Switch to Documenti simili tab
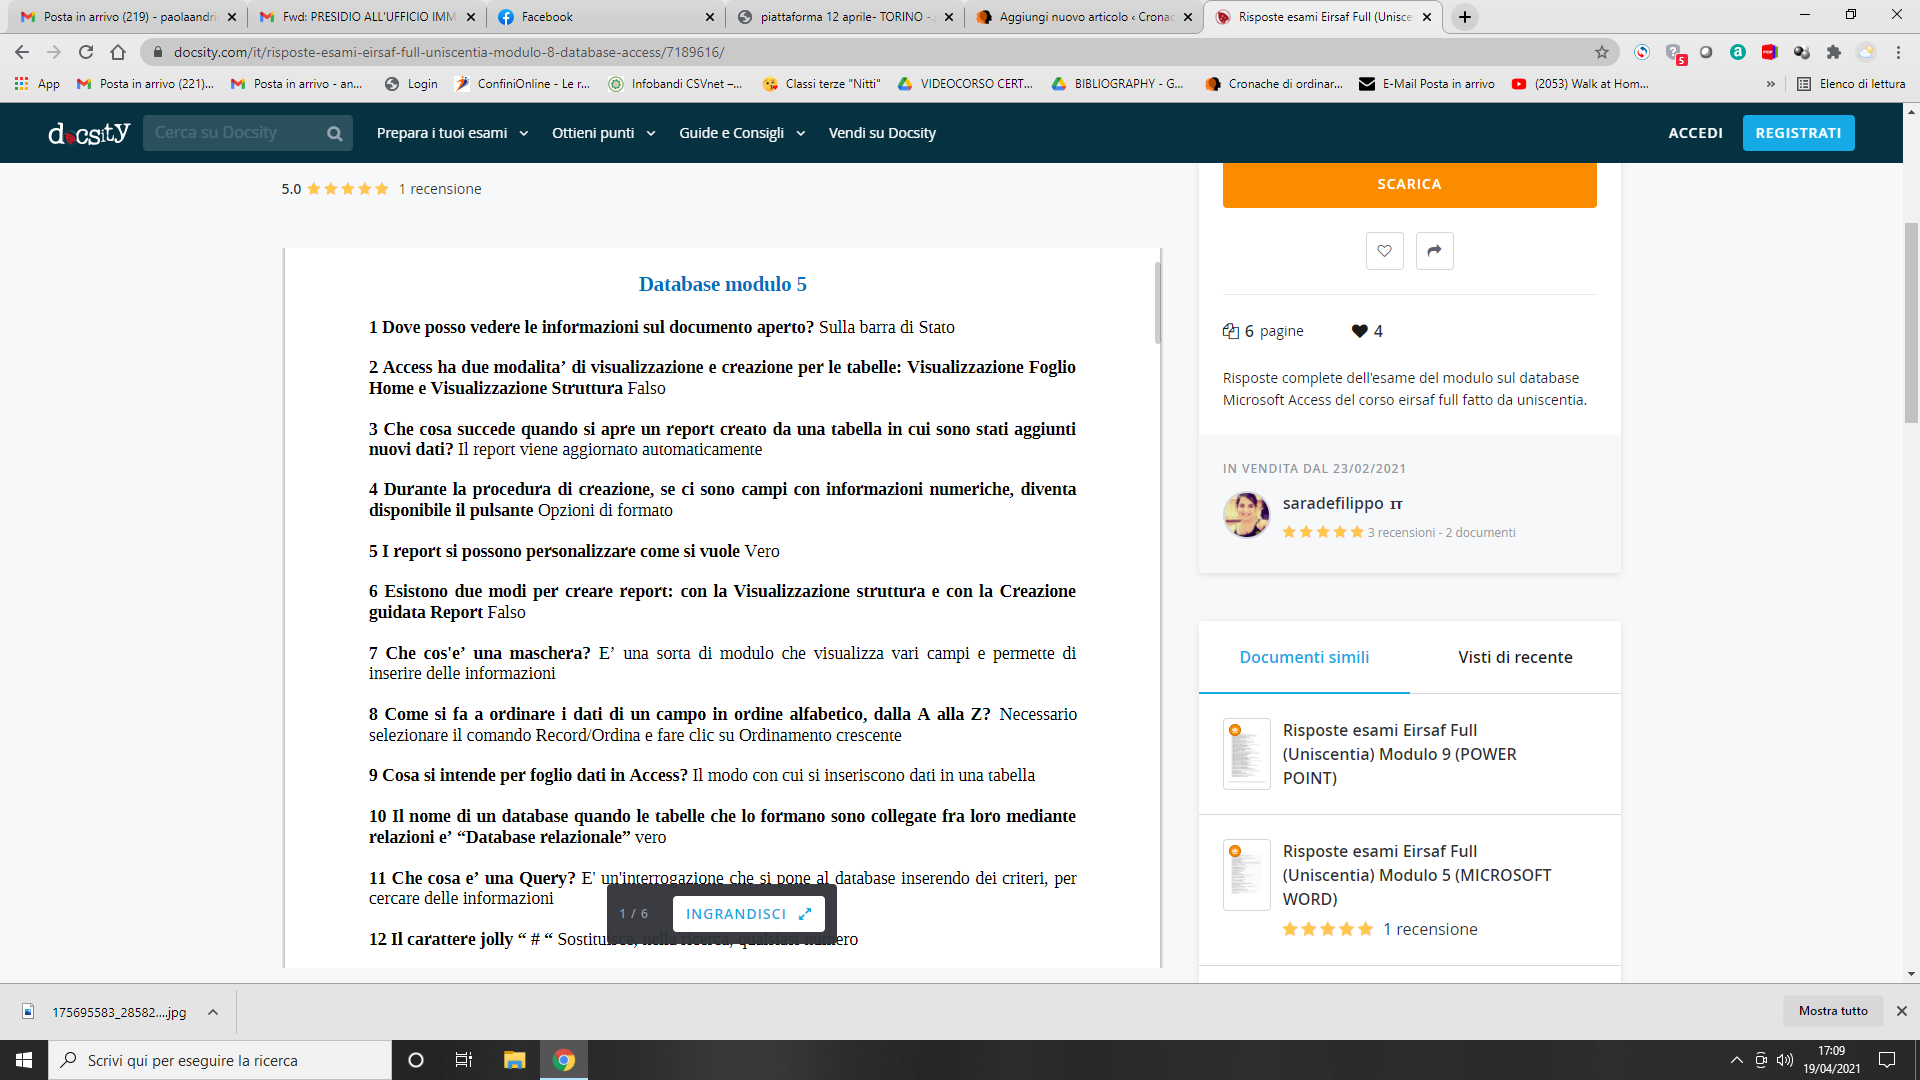1920x1080 pixels. tap(1304, 657)
